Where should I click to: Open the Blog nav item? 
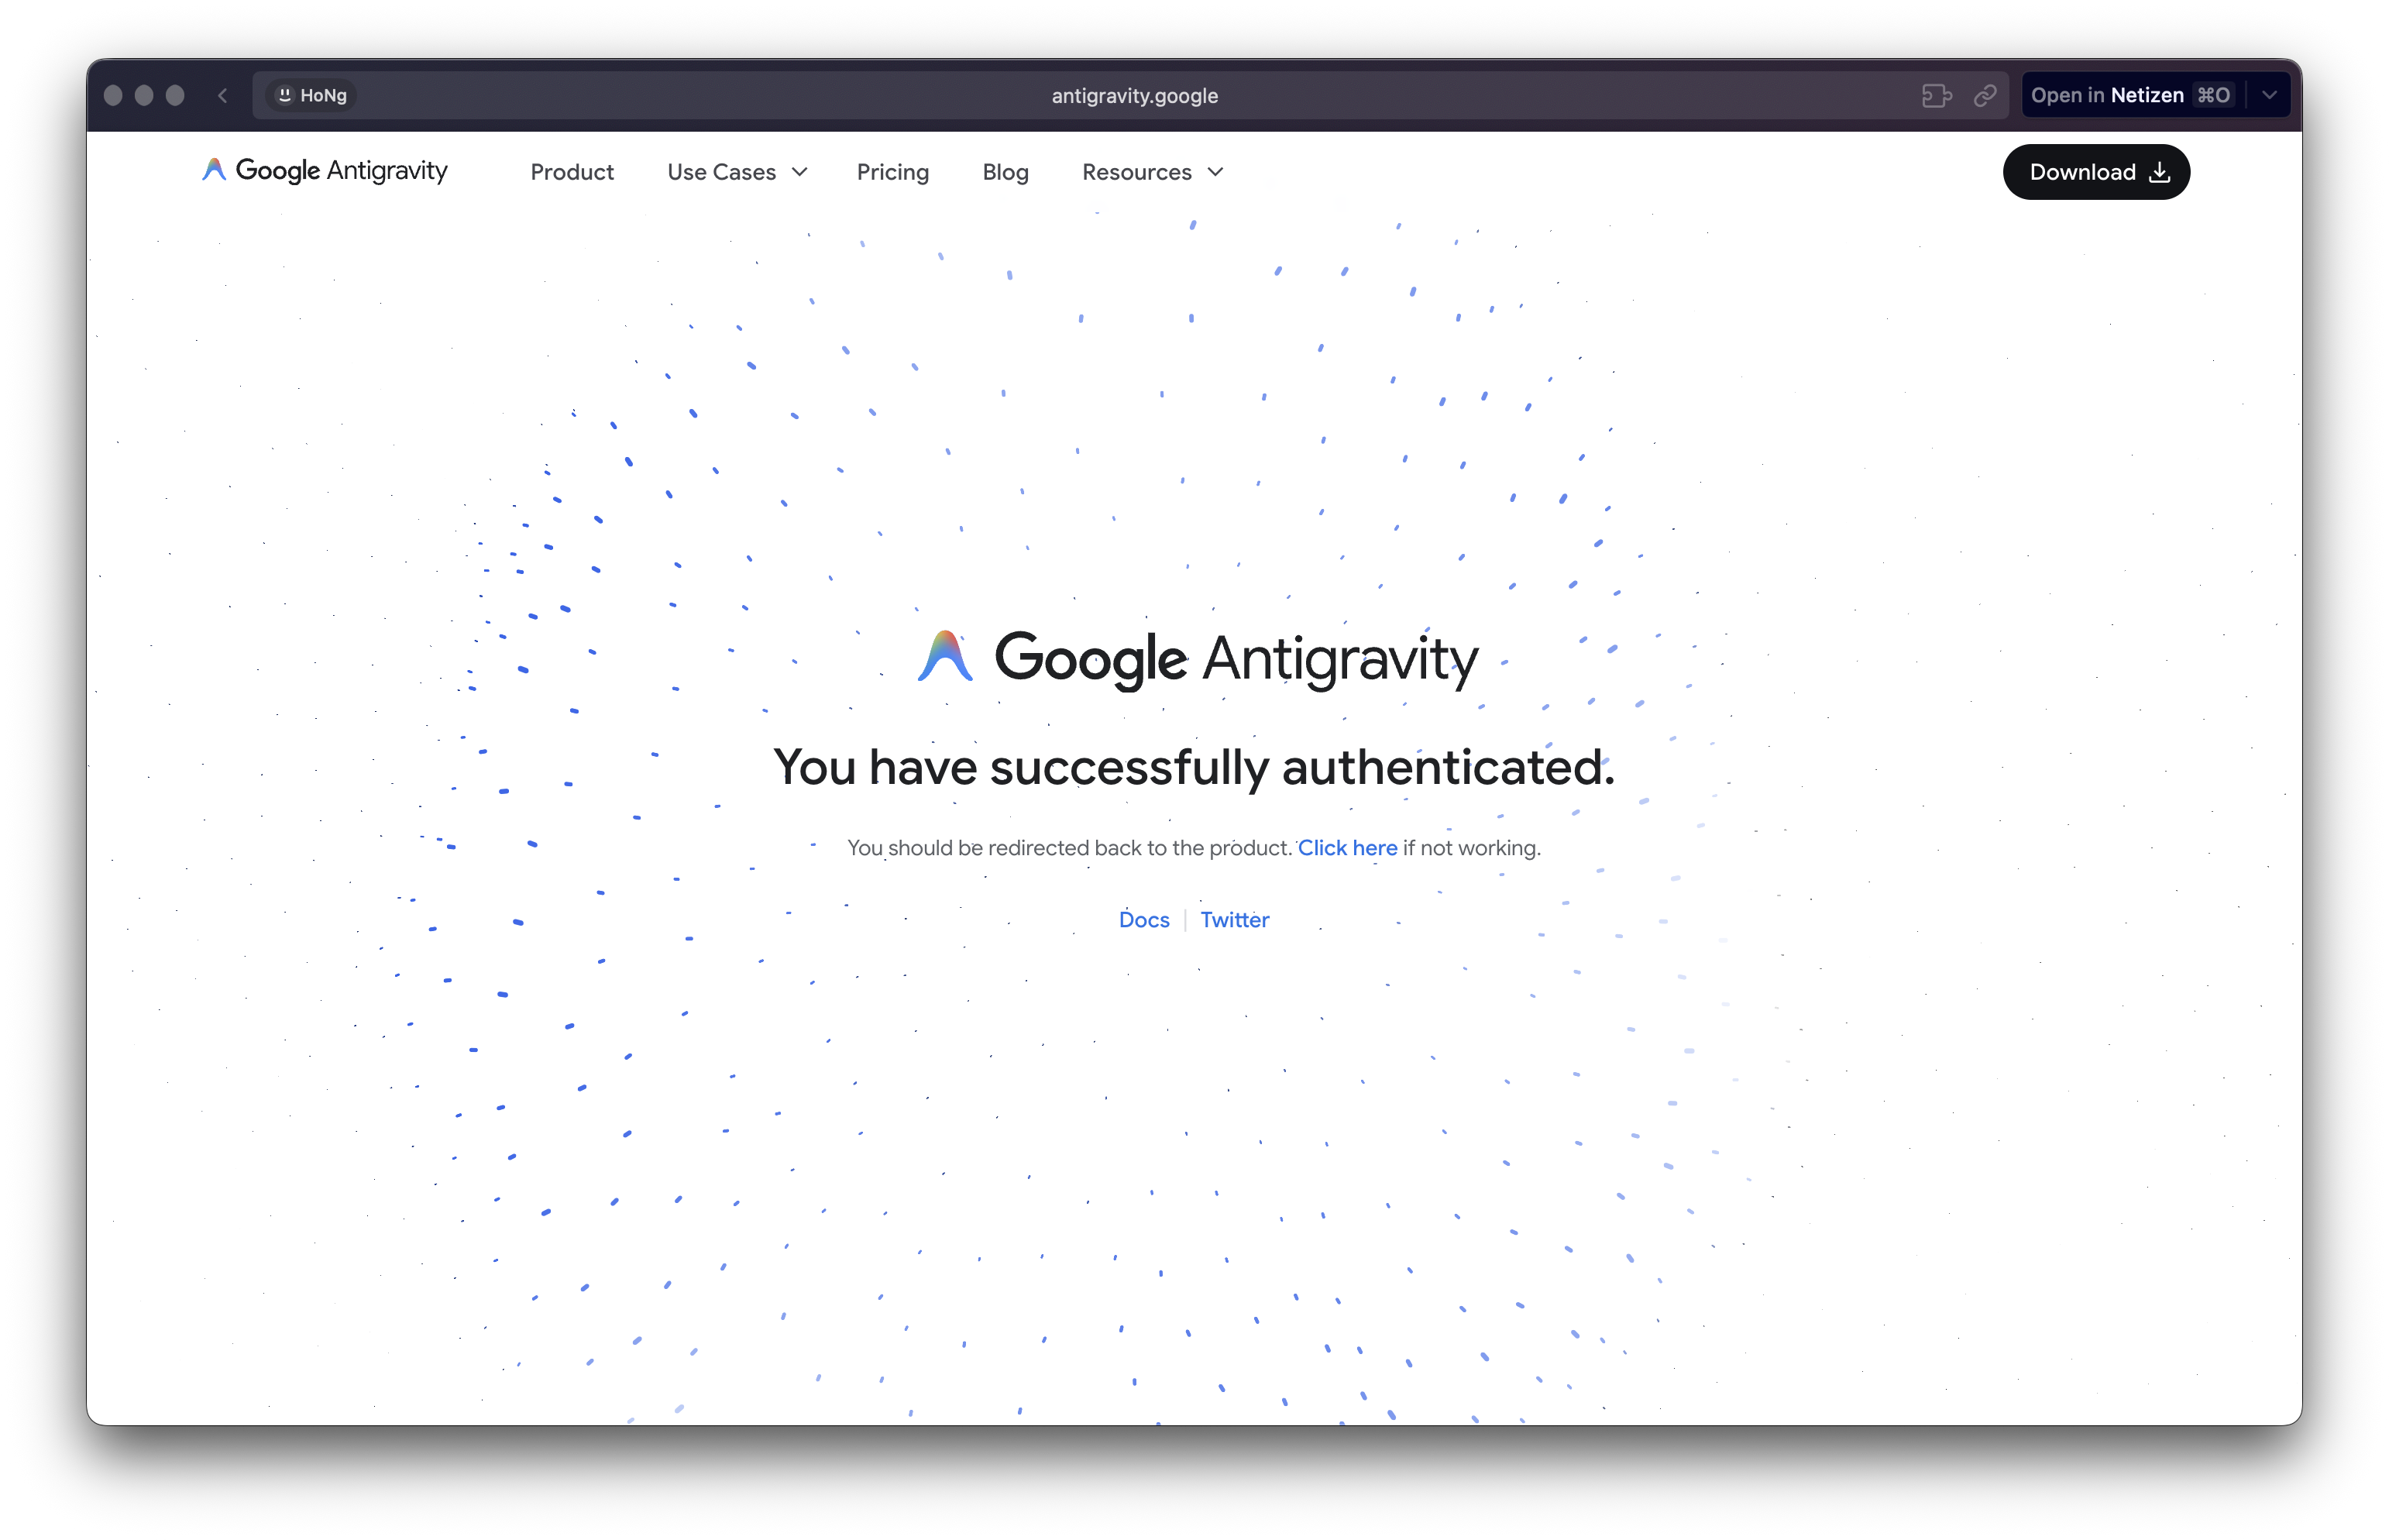(x=1005, y=172)
